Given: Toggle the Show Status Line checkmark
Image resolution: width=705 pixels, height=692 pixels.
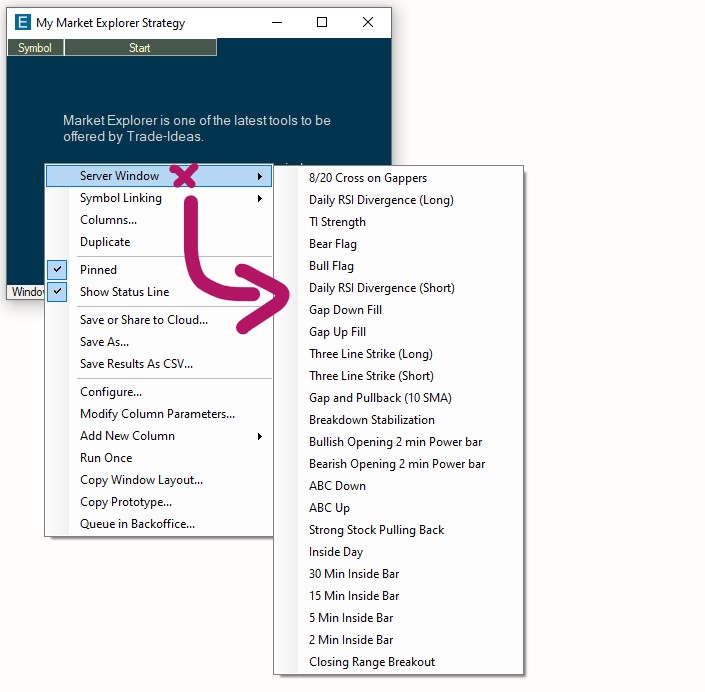Looking at the screenshot, I should point(57,292).
